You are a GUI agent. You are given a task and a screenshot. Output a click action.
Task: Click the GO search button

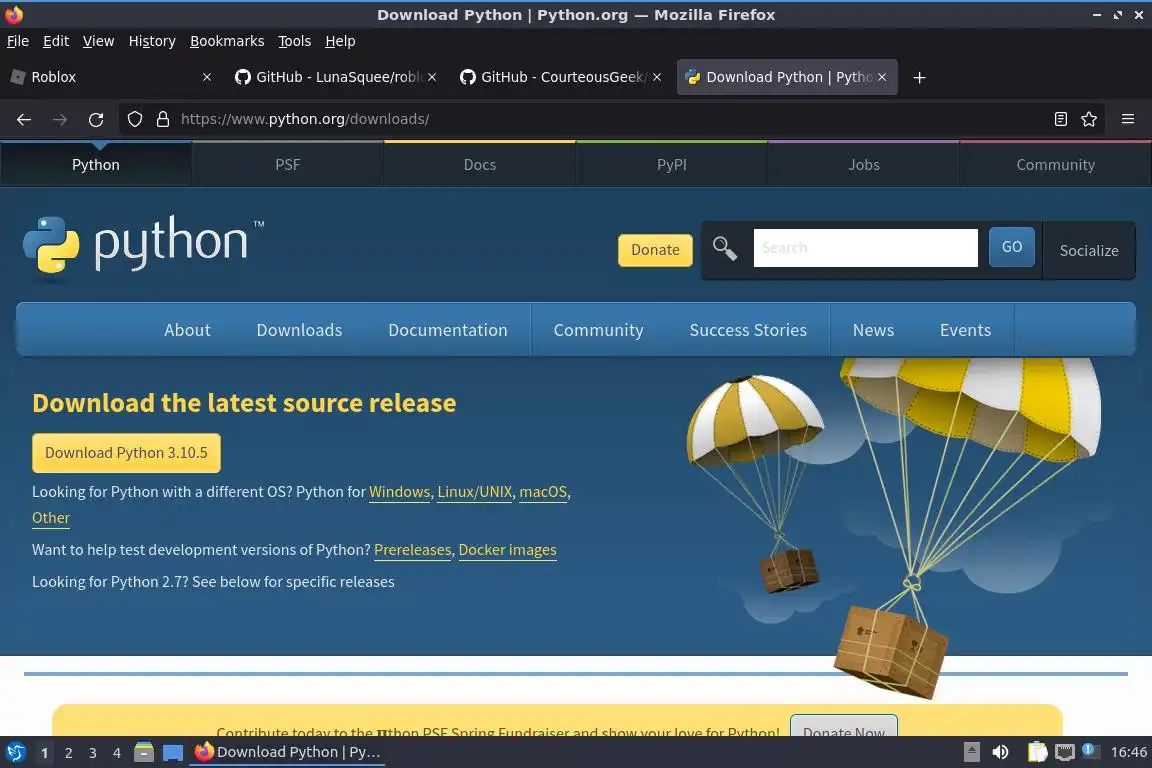(x=1012, y=247)
